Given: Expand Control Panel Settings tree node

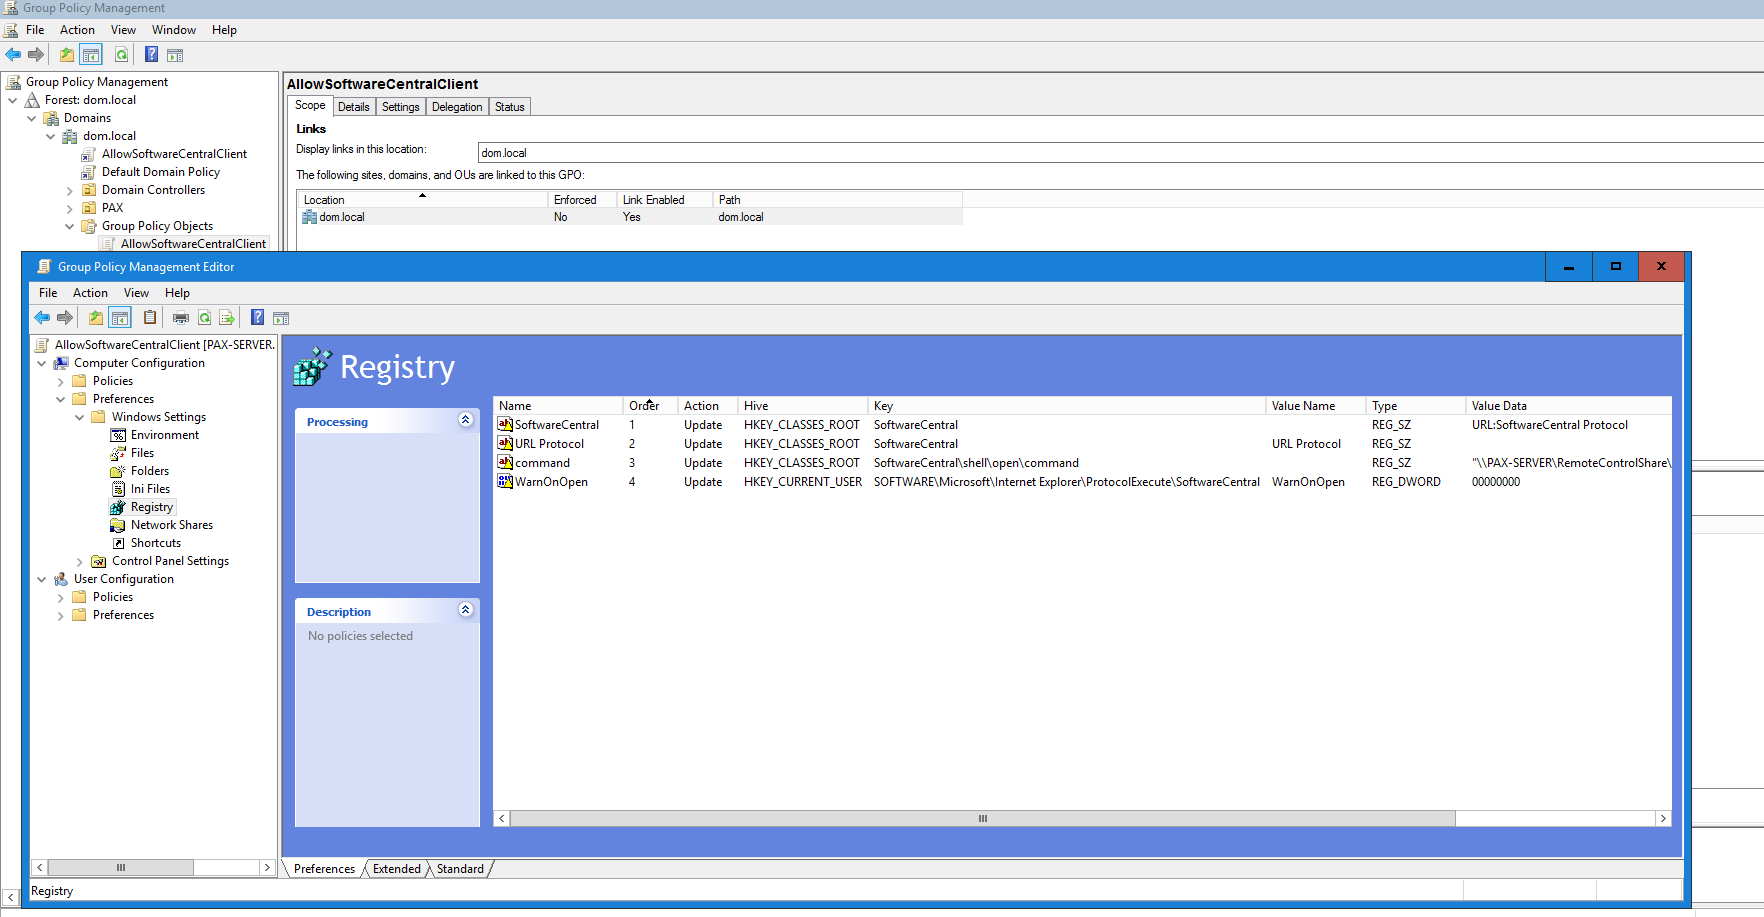Looking at the screenshot, I should (x=80, y=562).
